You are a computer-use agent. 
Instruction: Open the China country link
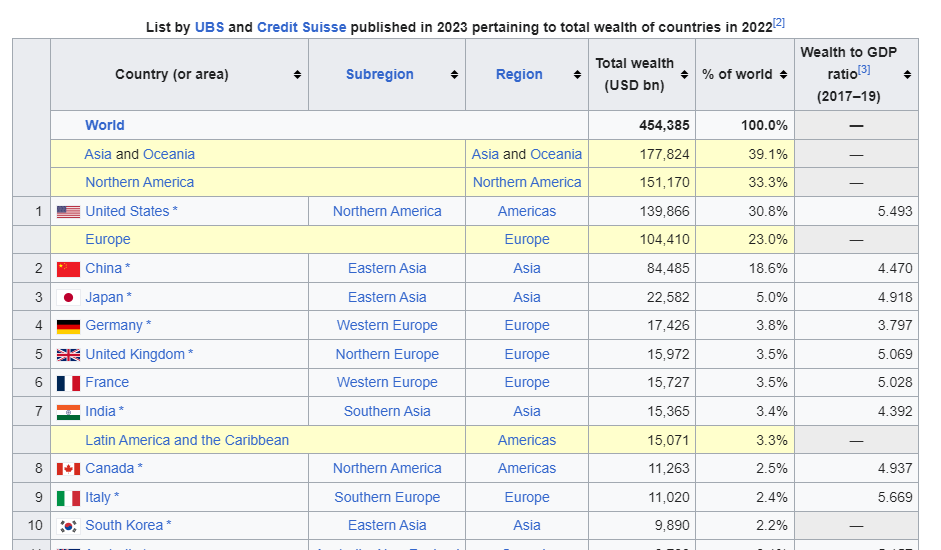103,268
